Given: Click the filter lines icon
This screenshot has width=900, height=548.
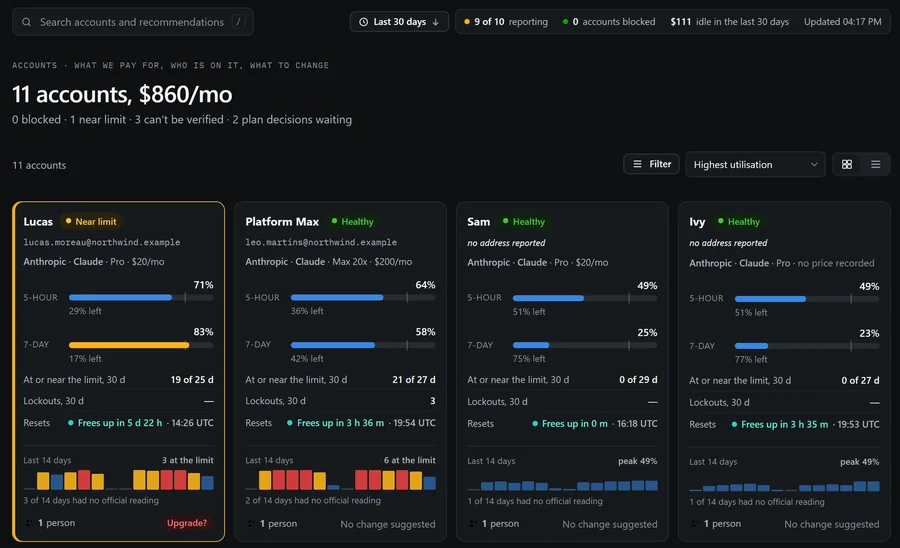Looking at the screenshot, I should (x=637, y=164).
